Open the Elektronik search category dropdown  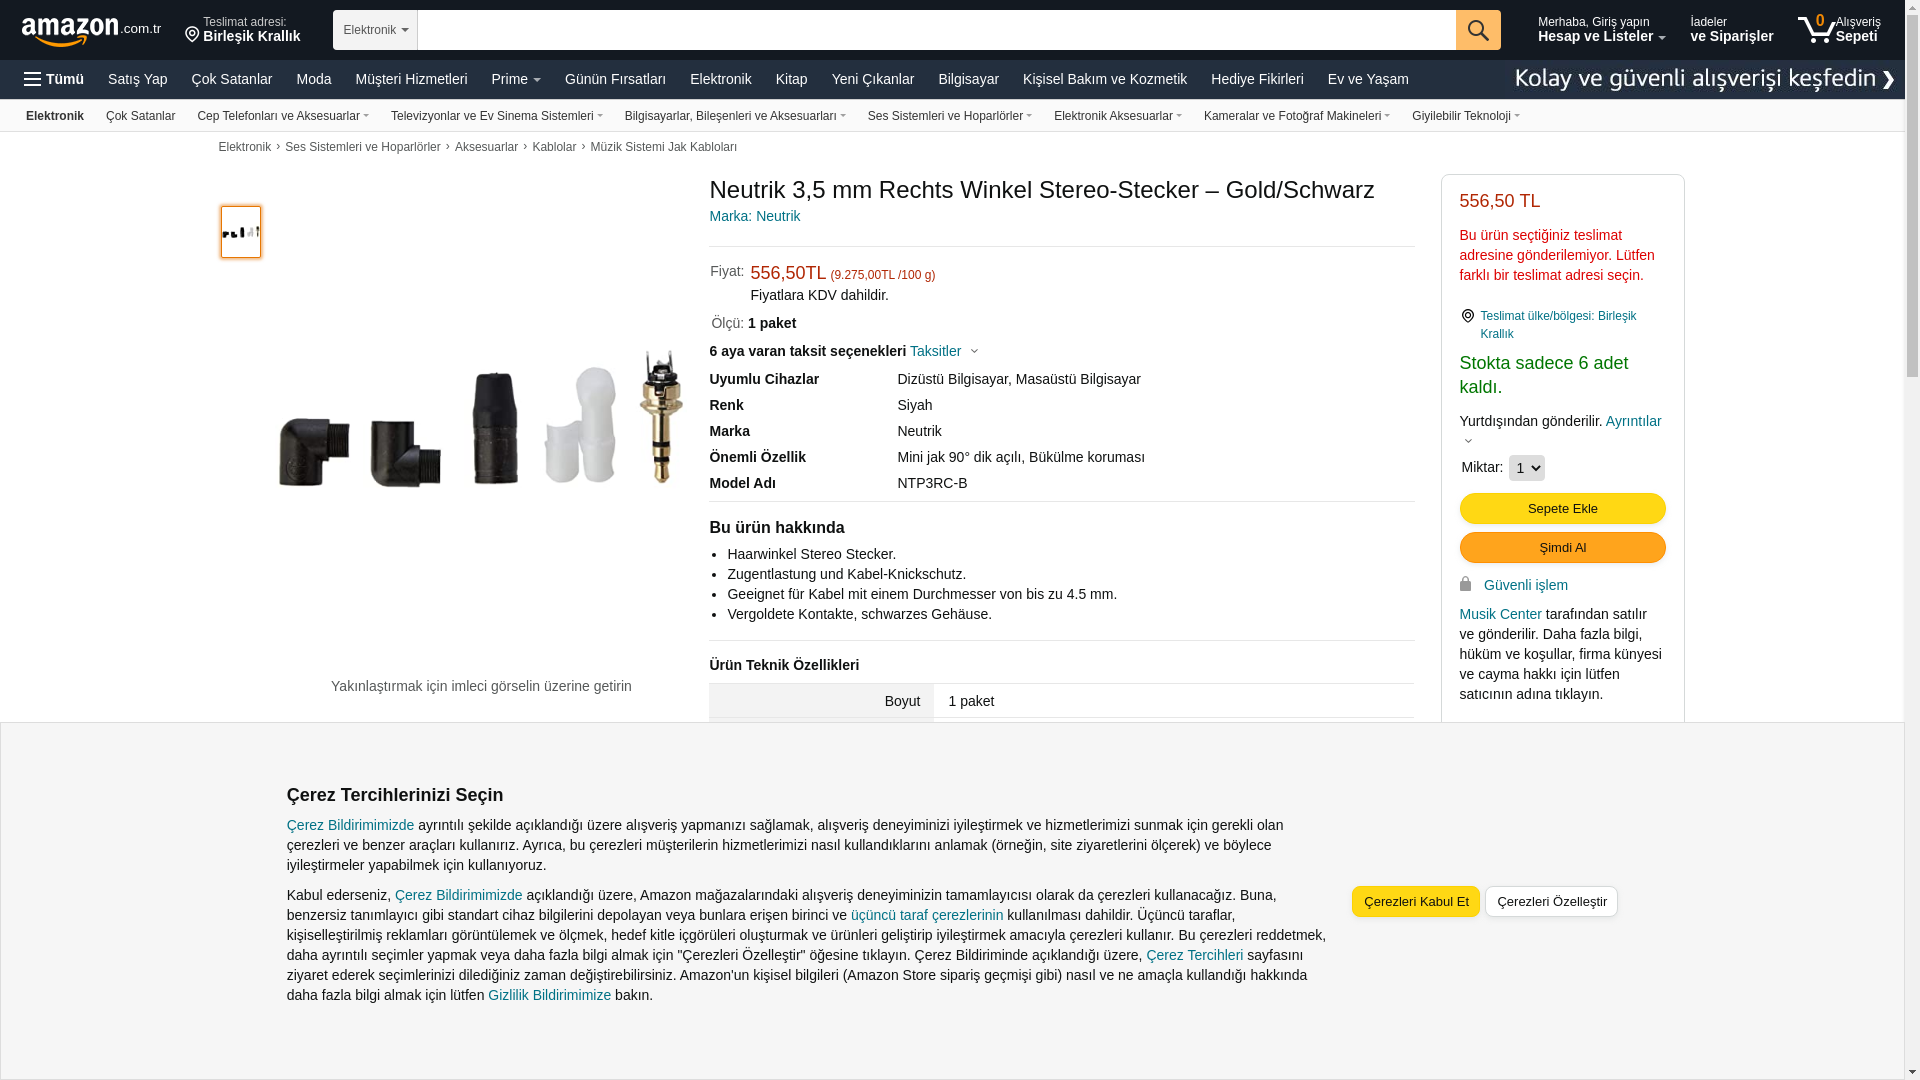[375, 30]
